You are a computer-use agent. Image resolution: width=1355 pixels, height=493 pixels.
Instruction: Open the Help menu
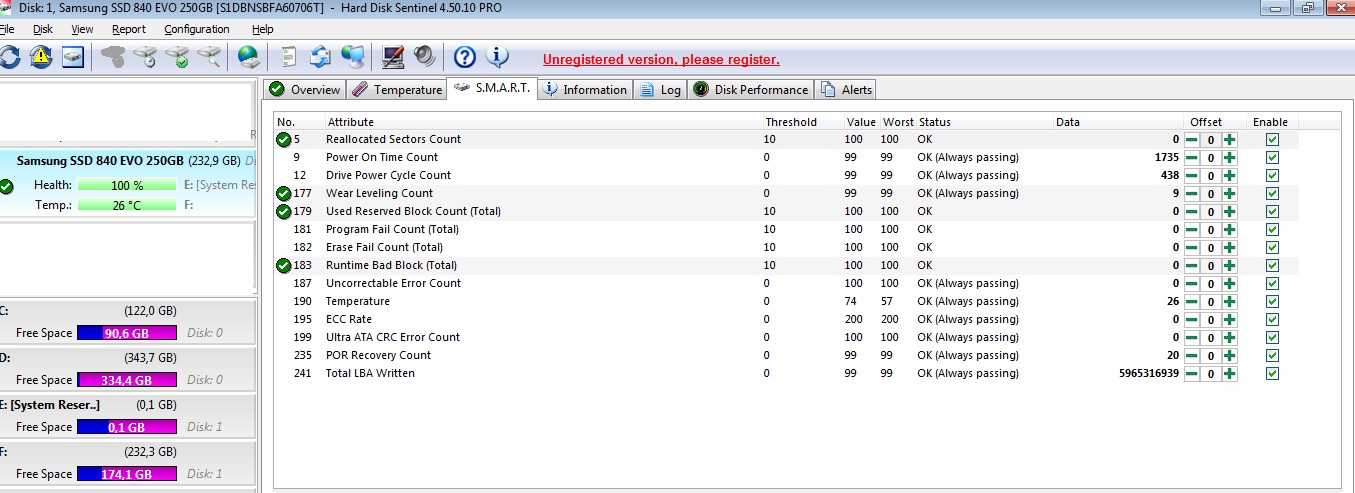262,29
